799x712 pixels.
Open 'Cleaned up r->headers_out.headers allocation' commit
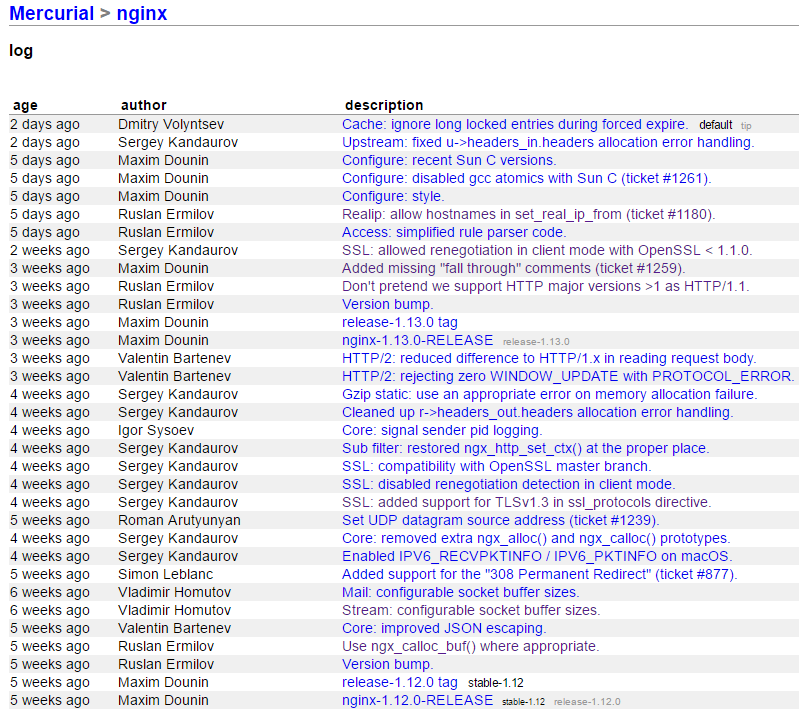(x=538, y=412)
